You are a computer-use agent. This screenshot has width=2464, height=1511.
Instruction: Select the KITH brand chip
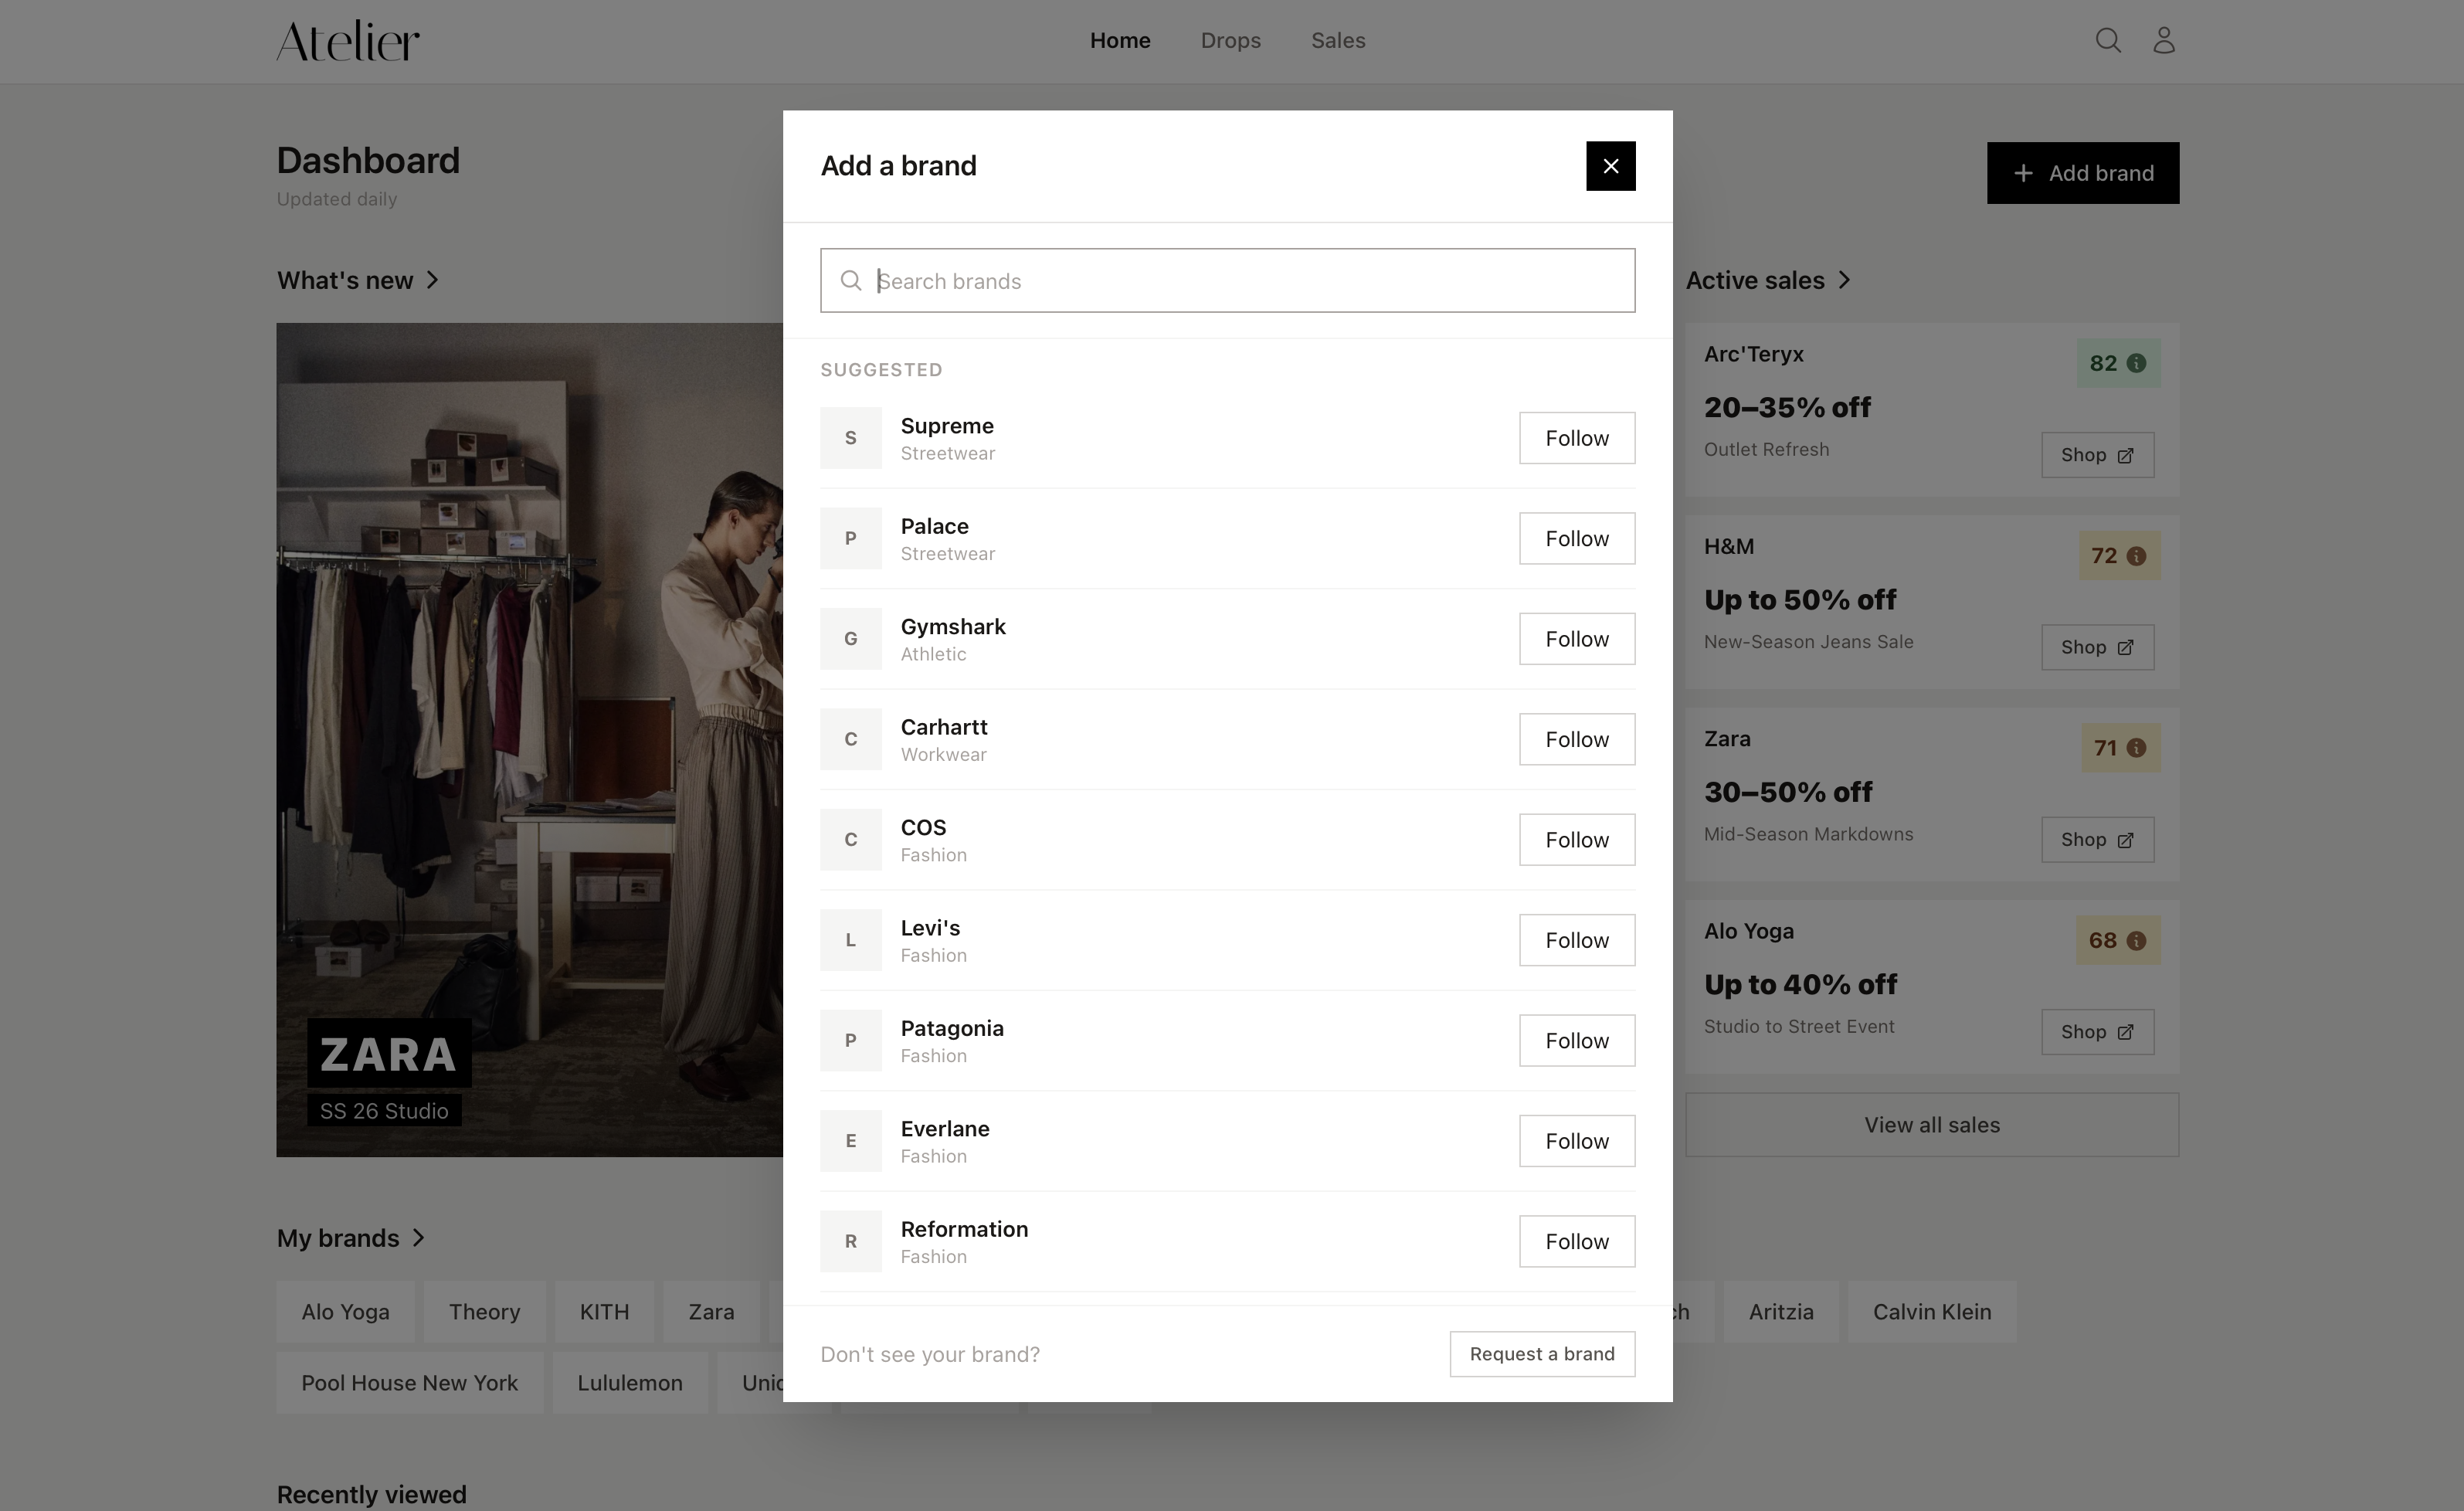(x=604, y=1312)
